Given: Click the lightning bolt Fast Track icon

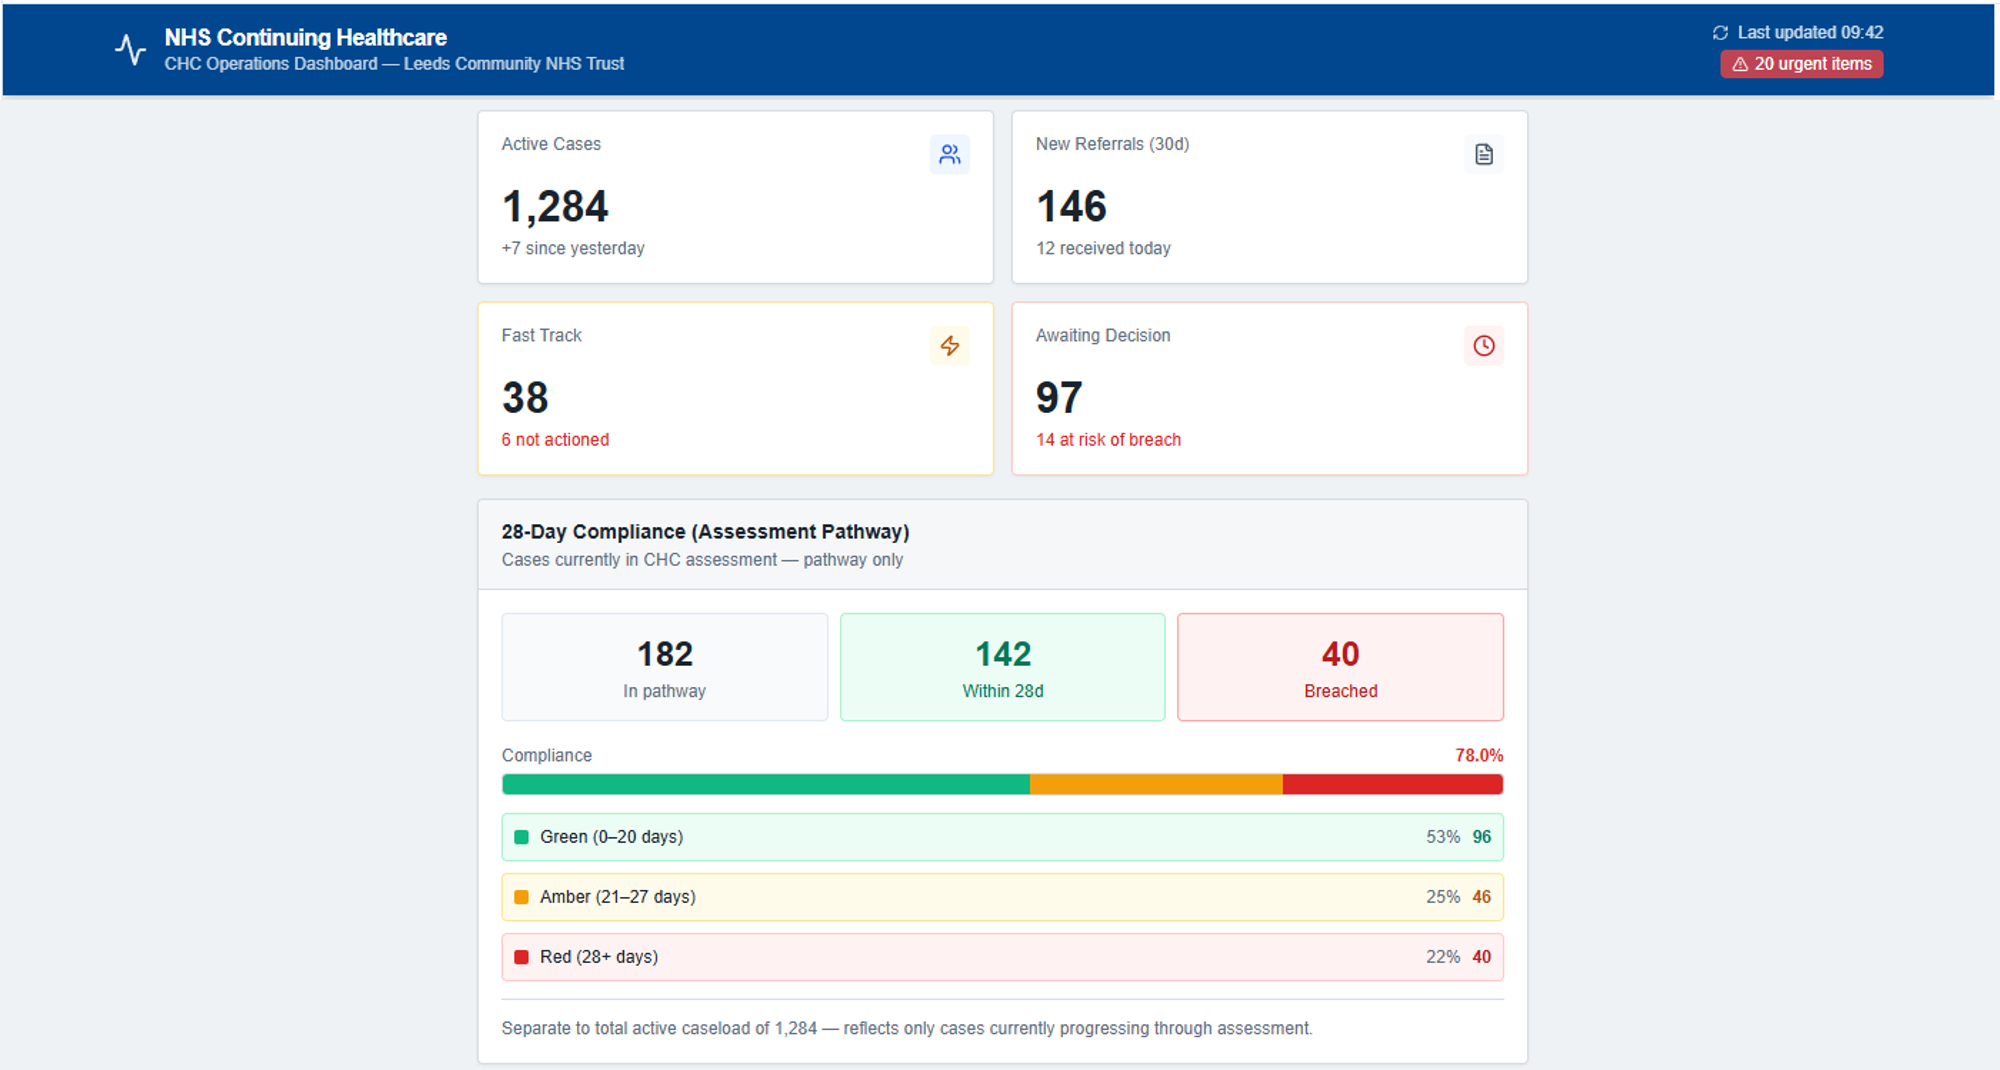Looking at the screenshot, I should (x=949, y=346).
